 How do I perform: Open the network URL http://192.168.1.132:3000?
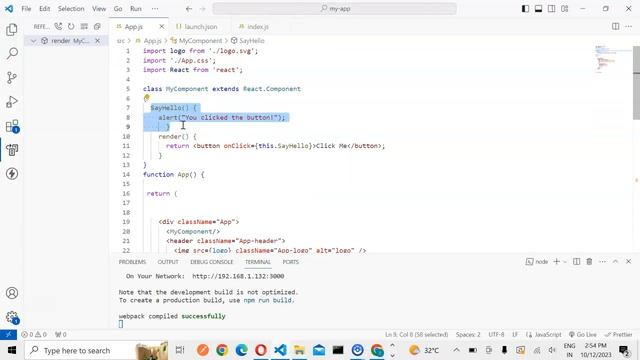pyautogui.click(x=238, y=276)
